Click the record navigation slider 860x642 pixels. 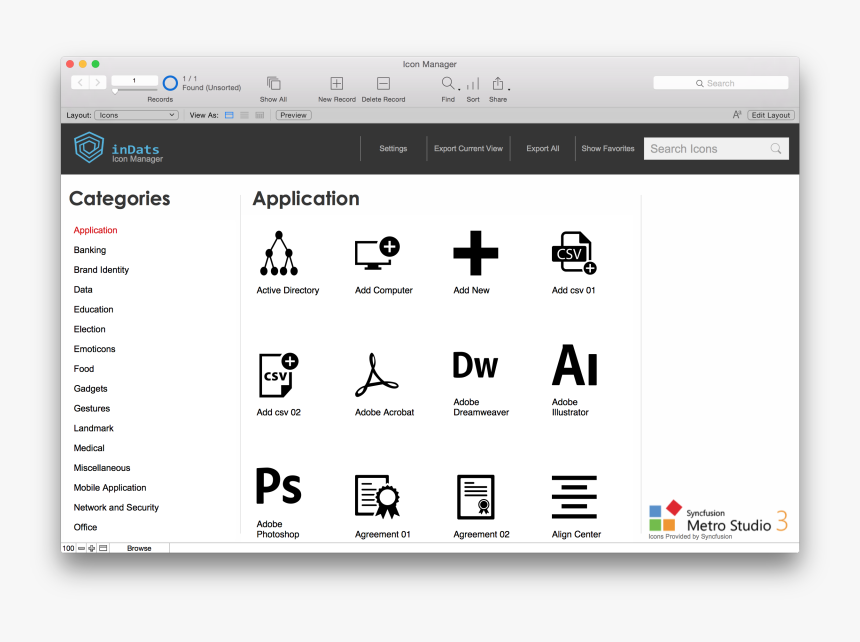(134, 91)
